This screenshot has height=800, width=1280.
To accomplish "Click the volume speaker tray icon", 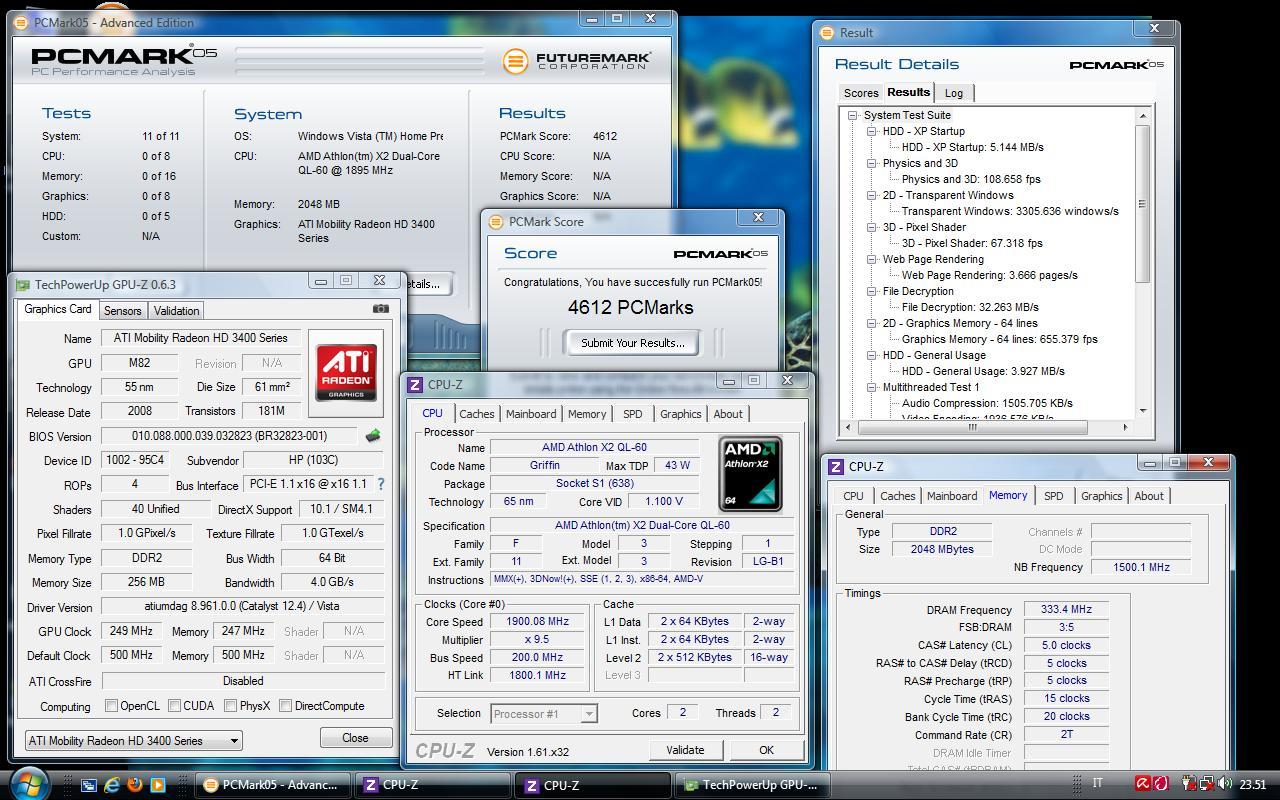I will click(1226, 784).
